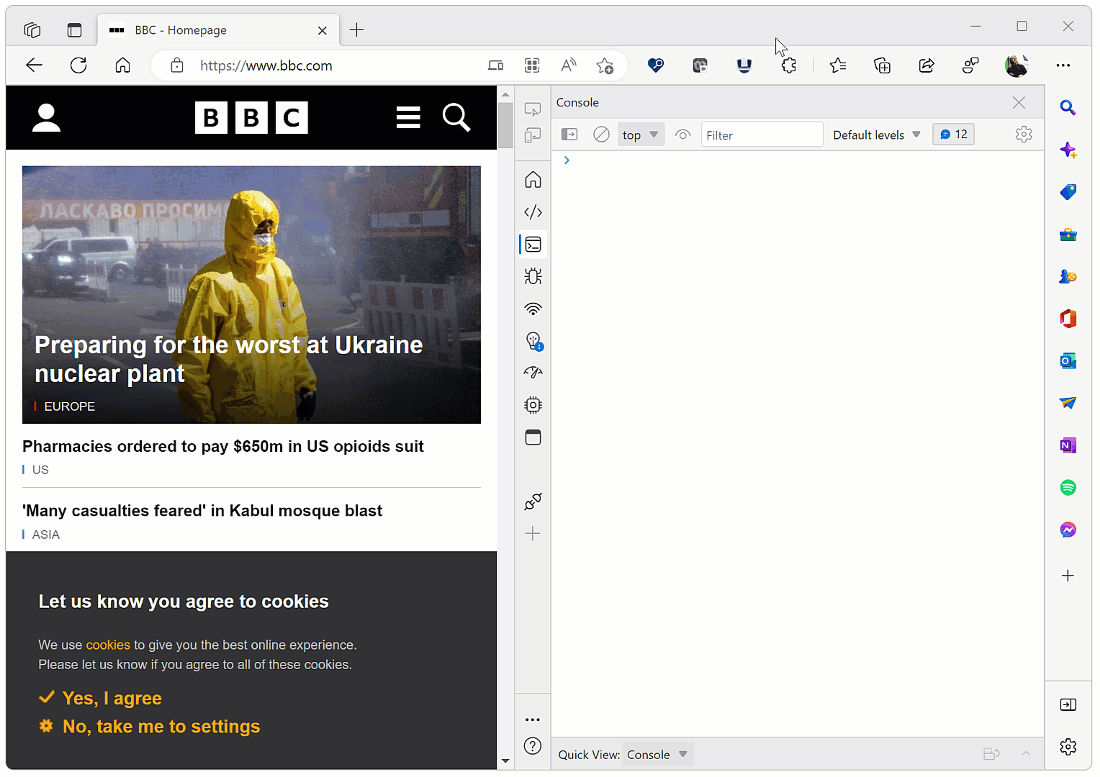Open the Performance gauge tool
The width and height of the screenshot is (1100, 777).
tap(533, 372)
